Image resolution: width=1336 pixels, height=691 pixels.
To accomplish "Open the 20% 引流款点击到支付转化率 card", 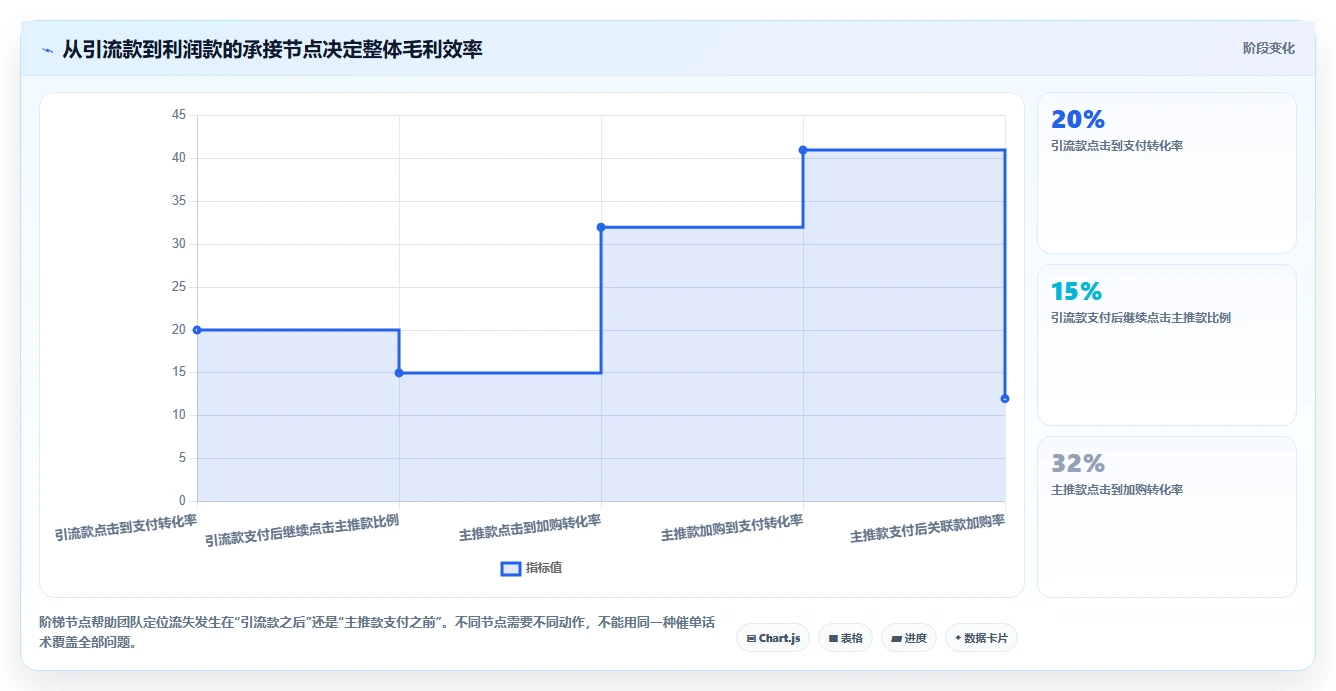I will tap(1167, 173).
